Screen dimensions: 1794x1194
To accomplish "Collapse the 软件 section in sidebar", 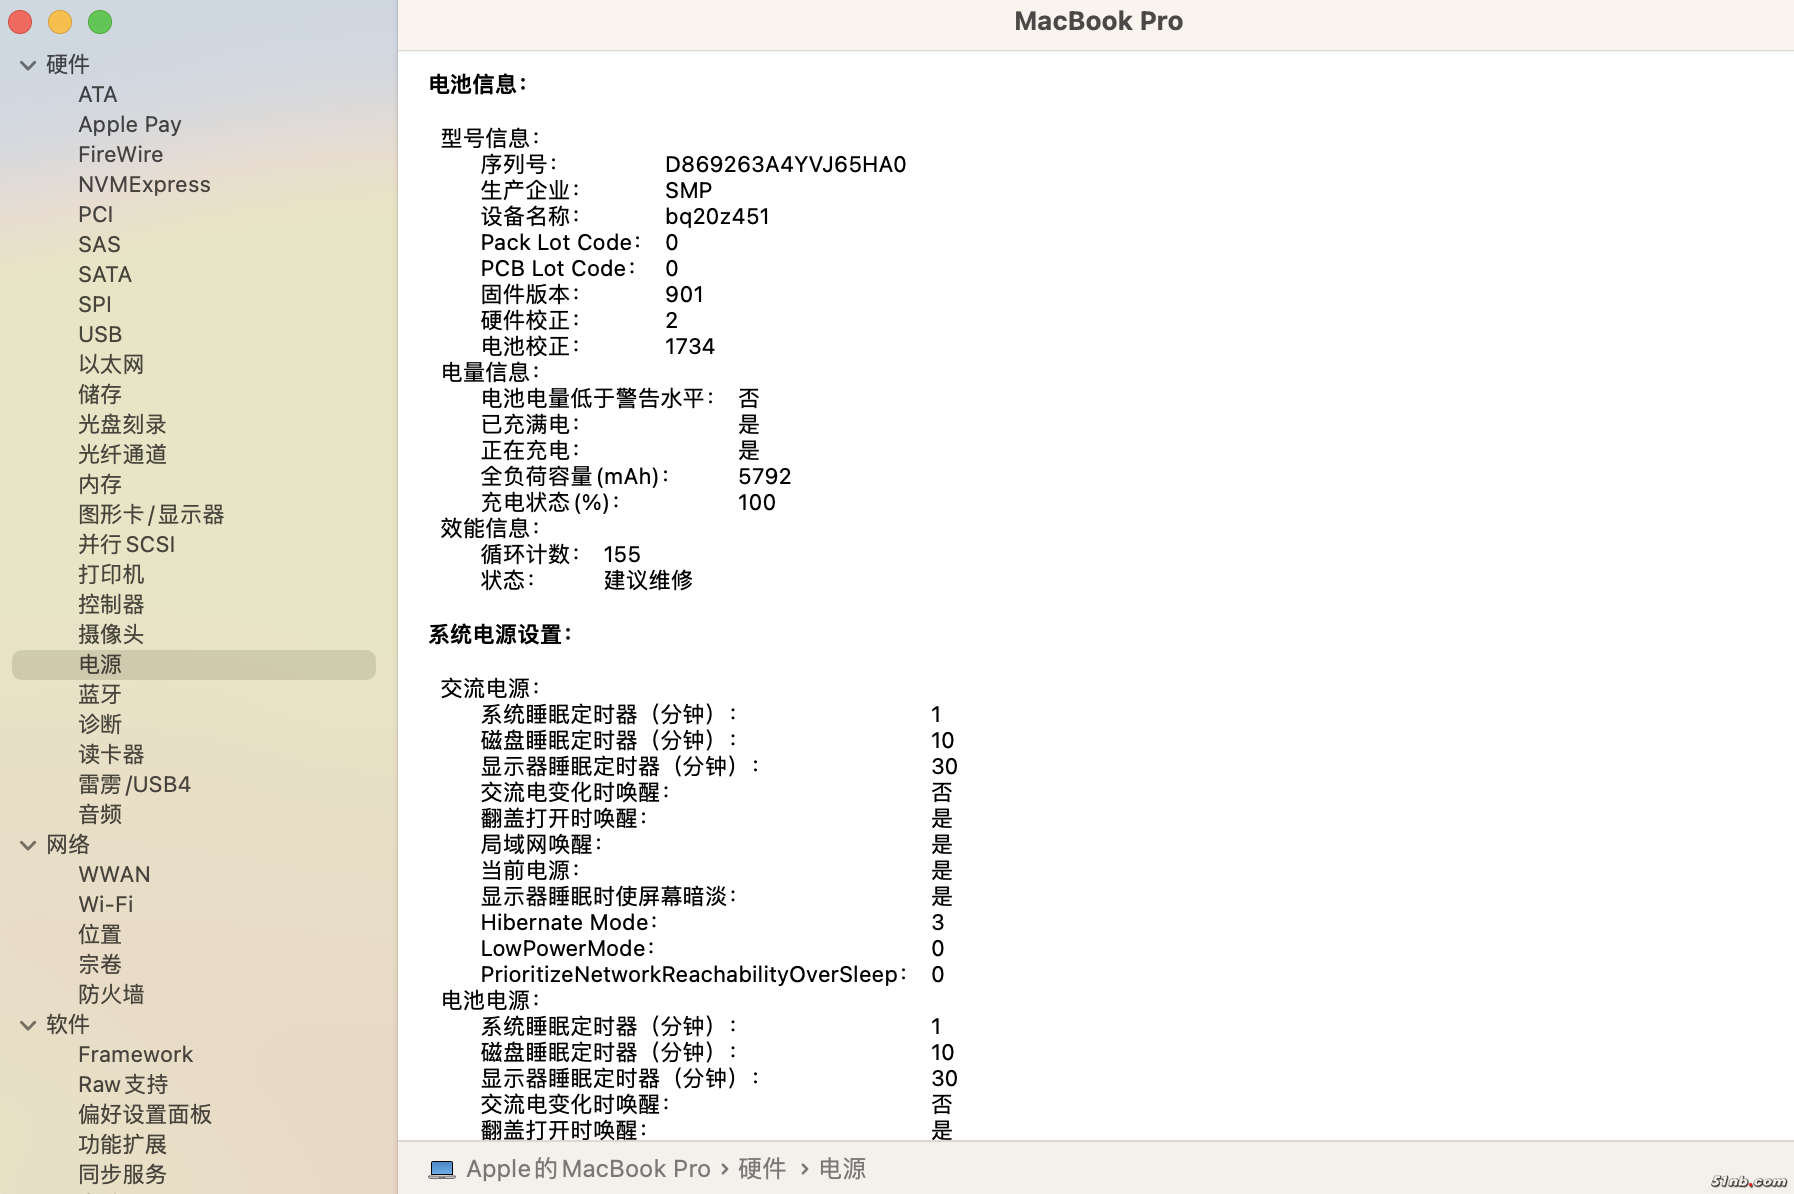I will tap(28, 1025).
